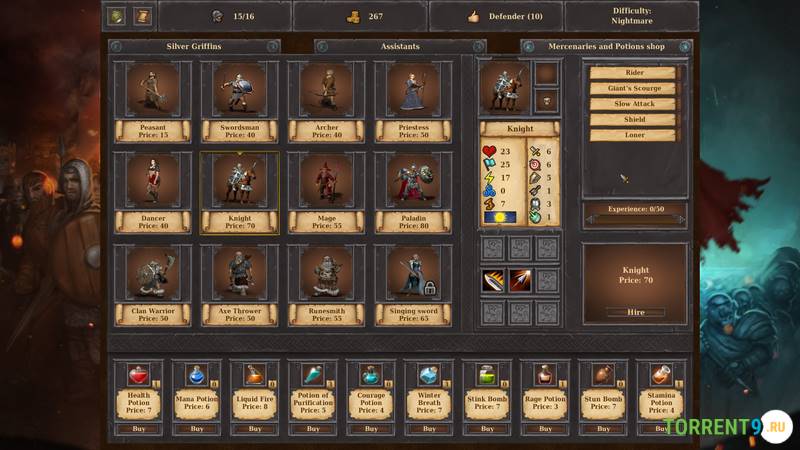Switch to the Assistants tab
This screenshot has width=800, height=450.
click(x=400, y=46)
